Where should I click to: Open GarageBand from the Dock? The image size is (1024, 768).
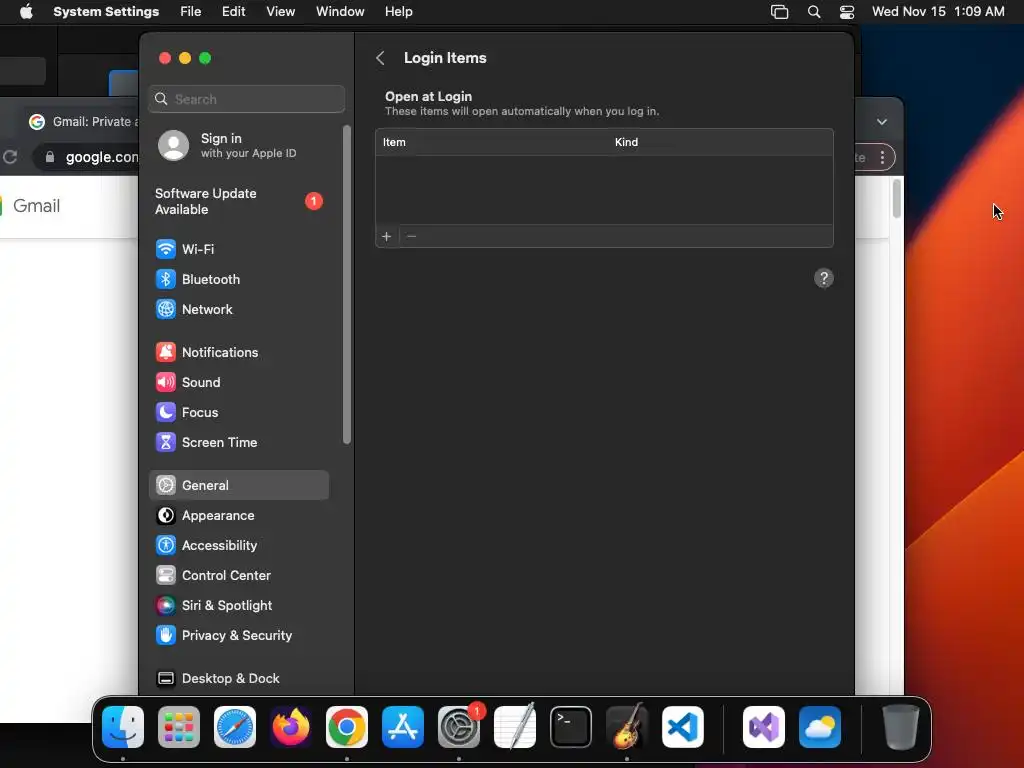point(627,727)
